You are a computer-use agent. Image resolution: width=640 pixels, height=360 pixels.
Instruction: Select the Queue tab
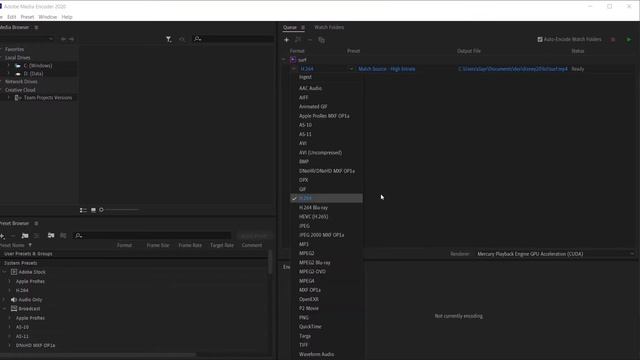(x=290, y=27)
